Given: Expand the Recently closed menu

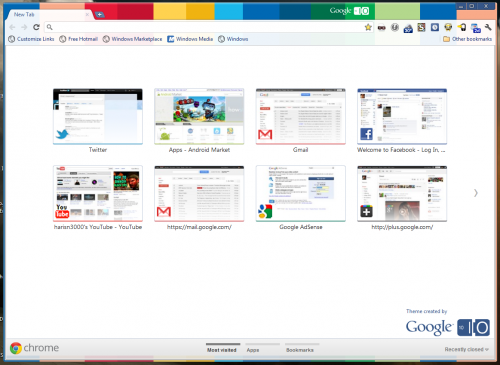Looking at the screenshot, I should click(467, 349).
